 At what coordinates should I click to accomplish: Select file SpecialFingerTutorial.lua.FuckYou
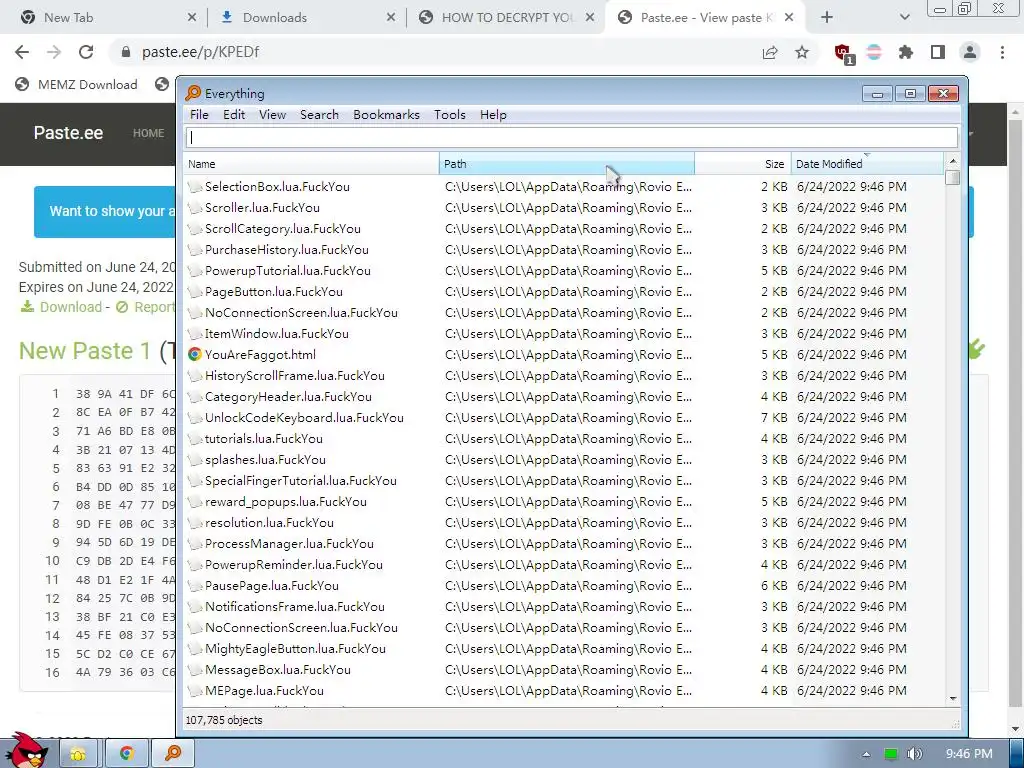point(300,481)
